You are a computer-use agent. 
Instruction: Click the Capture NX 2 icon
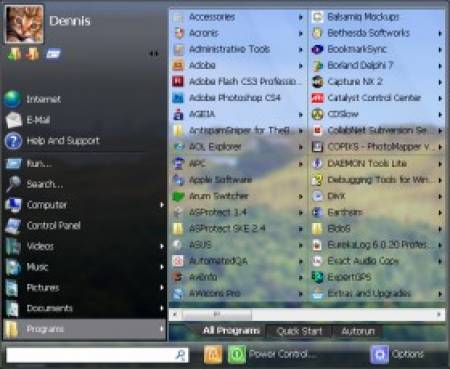317,82
